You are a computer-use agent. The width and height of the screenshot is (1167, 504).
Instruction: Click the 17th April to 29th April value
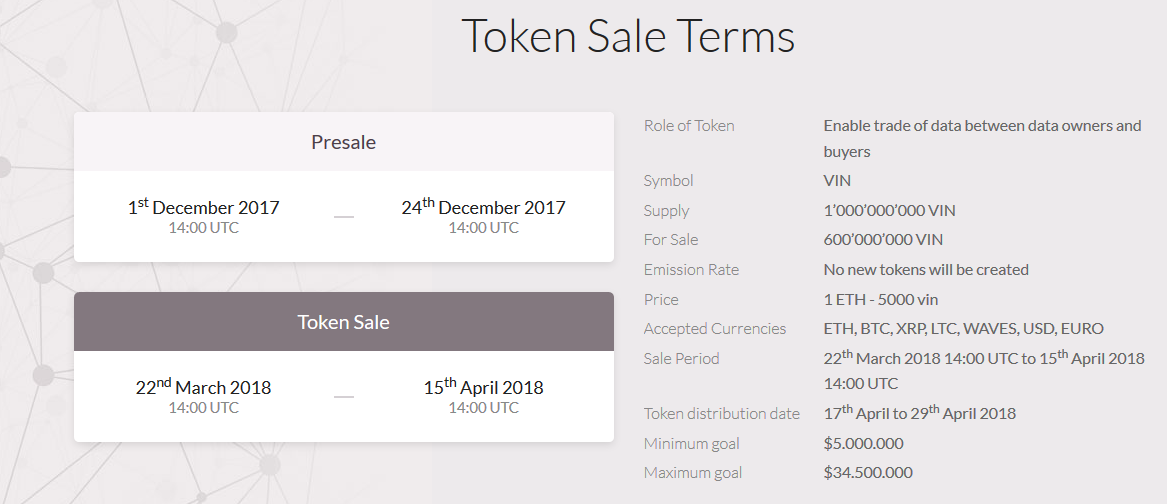(919, 412)
